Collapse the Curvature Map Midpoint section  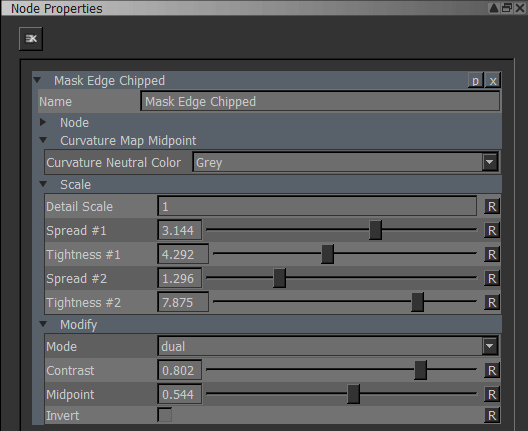43,140
